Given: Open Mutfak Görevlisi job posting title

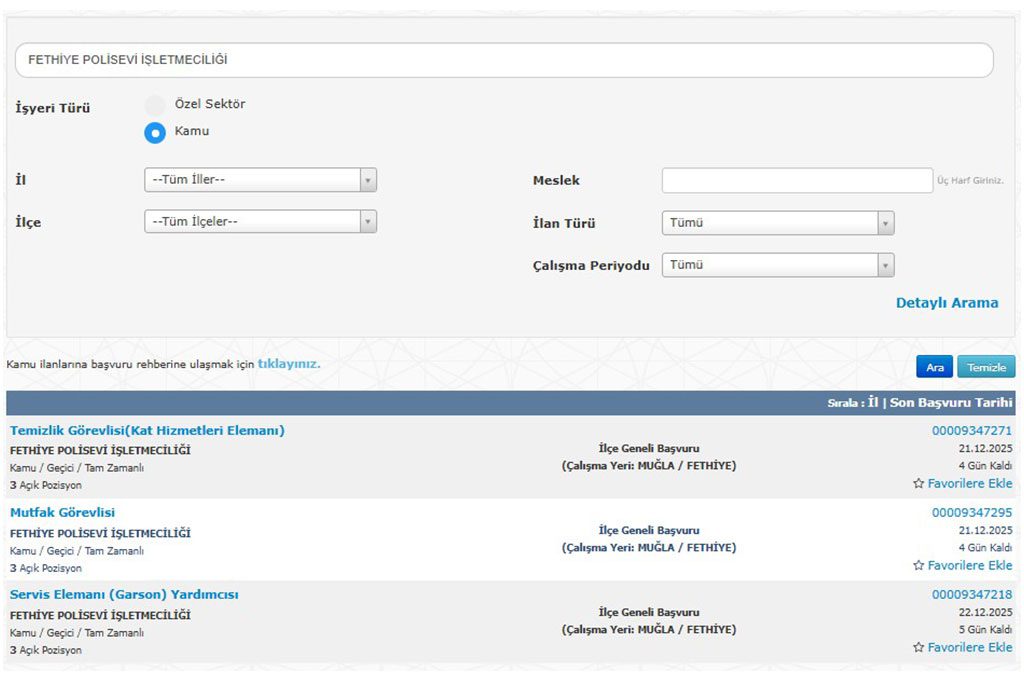Looking at the screenshot, I should click(x=62, y=513).
